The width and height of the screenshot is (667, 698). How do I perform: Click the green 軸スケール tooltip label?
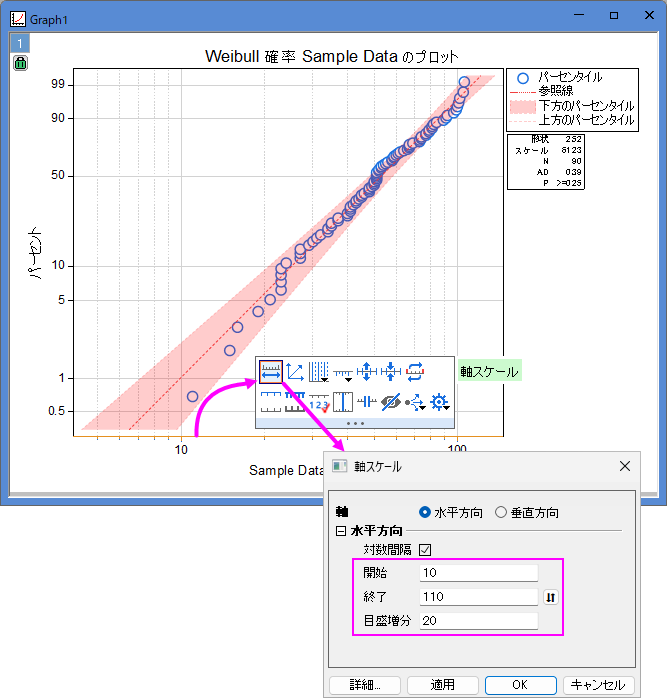point(489,371)
